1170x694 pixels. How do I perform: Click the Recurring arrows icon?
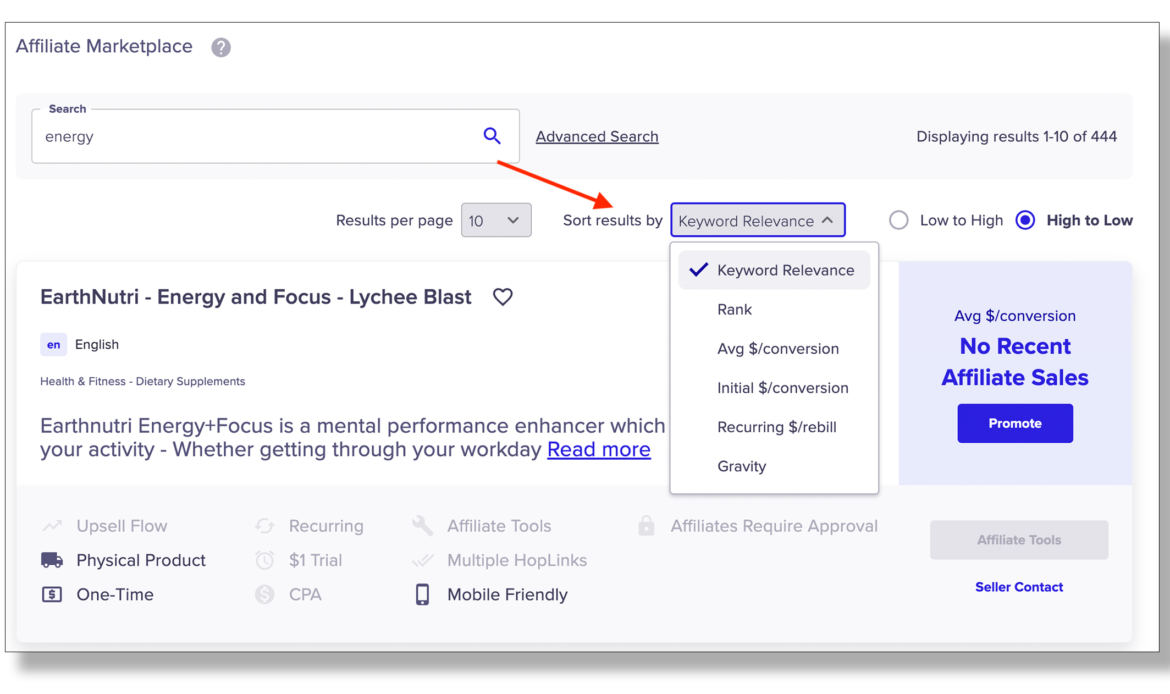tap(265, 526)
